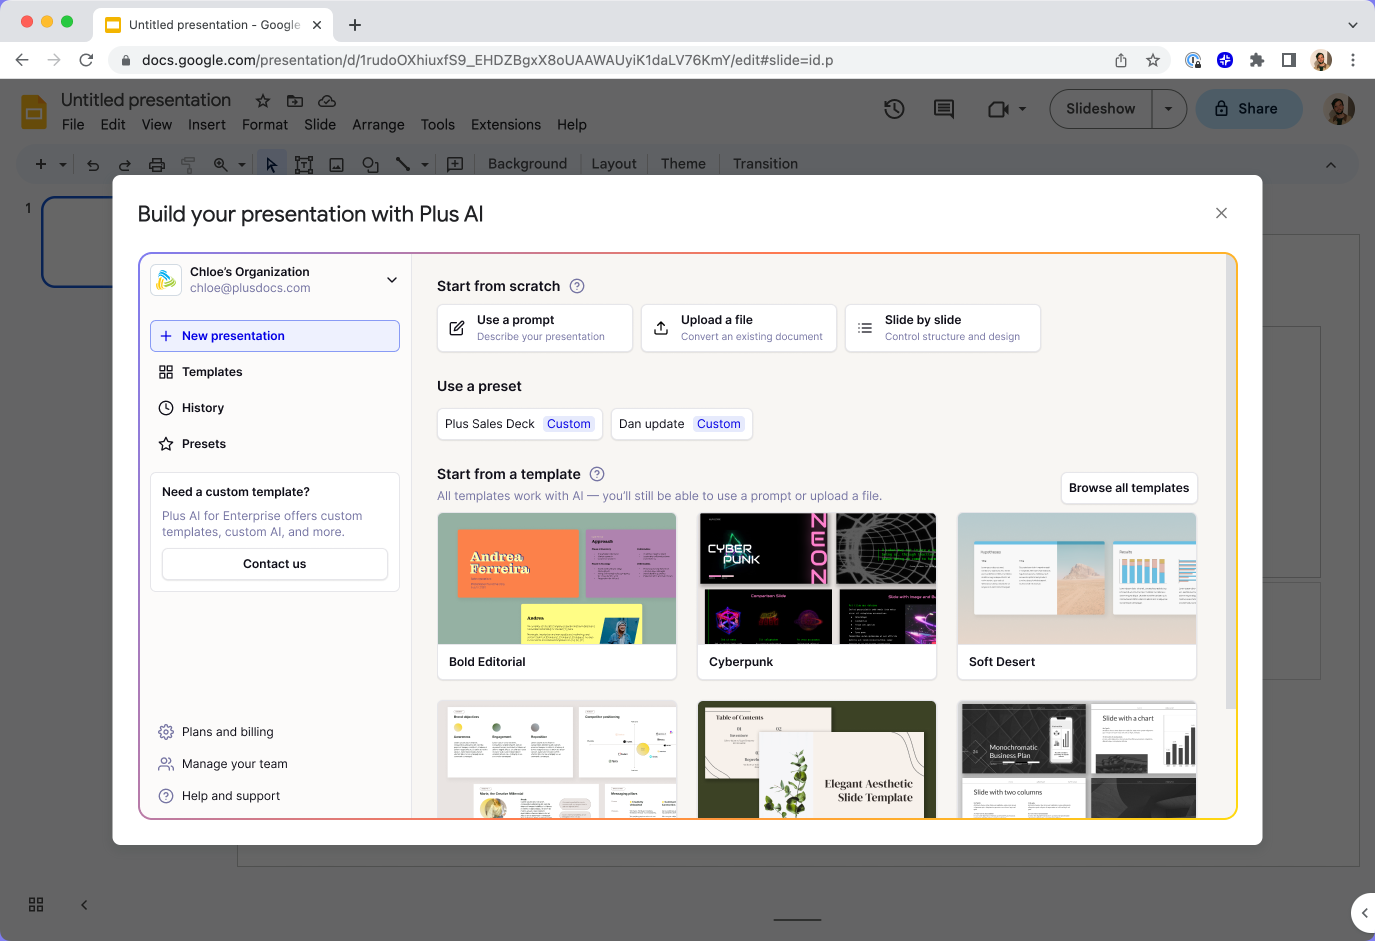This screenshot has height=941, width=1375.
Task: Start the Slideshow
Action: click(1101, 109)
